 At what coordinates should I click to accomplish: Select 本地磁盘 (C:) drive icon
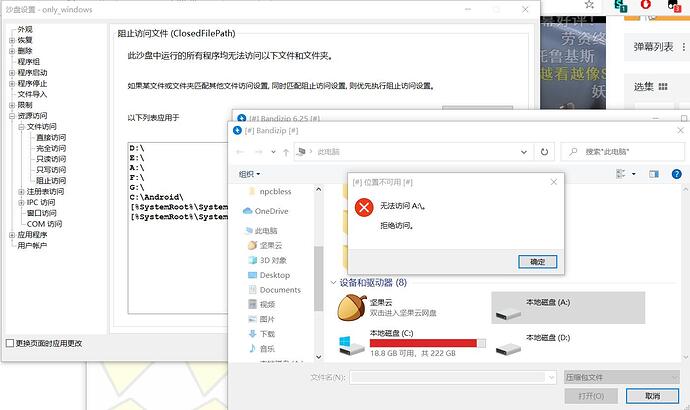pyautogui.click(x=352, y=345)
